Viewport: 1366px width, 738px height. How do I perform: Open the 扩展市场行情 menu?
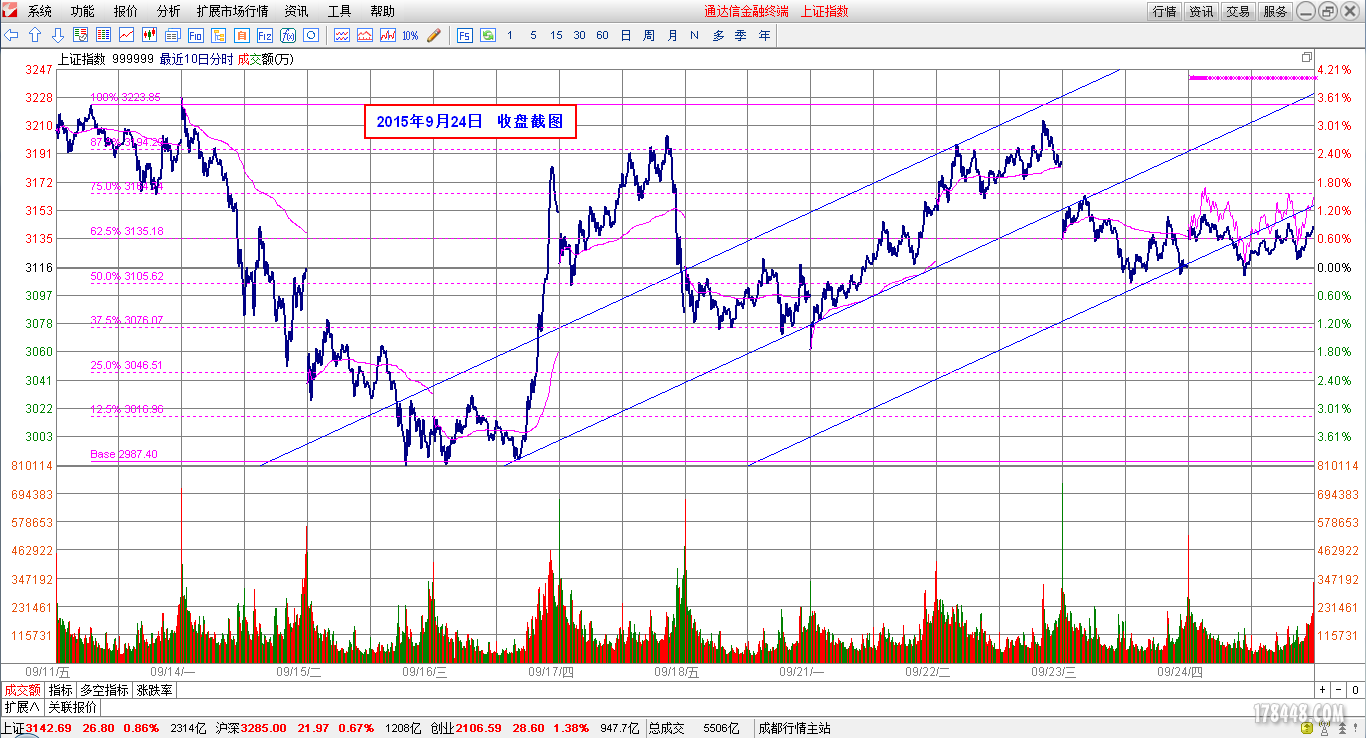point(232,11)
